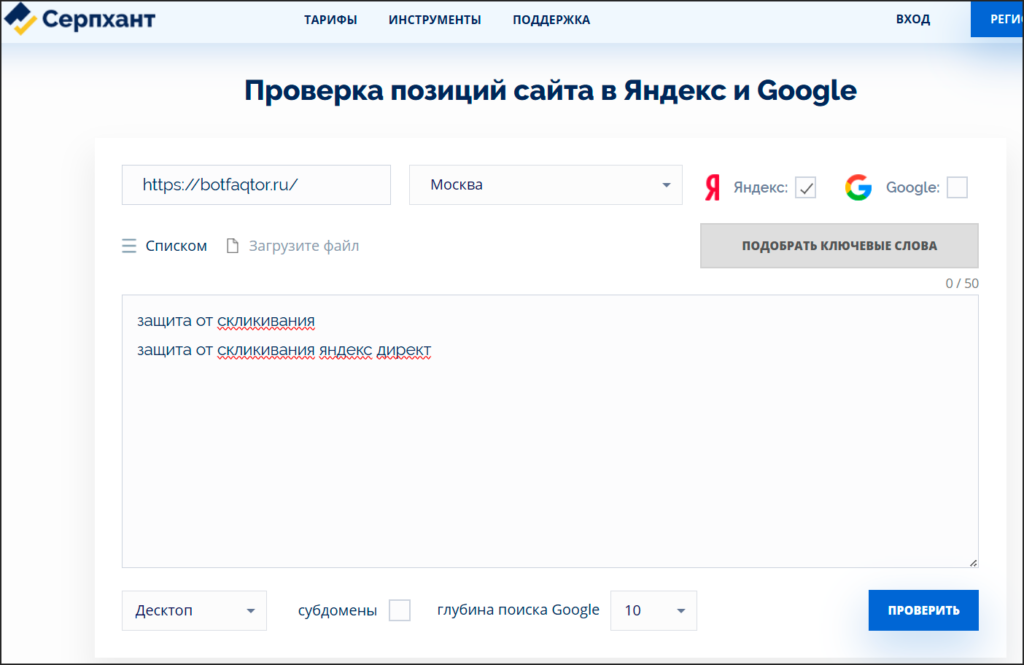Click the blue registration button
This screenshot has height=665, width=1024.
997,19
